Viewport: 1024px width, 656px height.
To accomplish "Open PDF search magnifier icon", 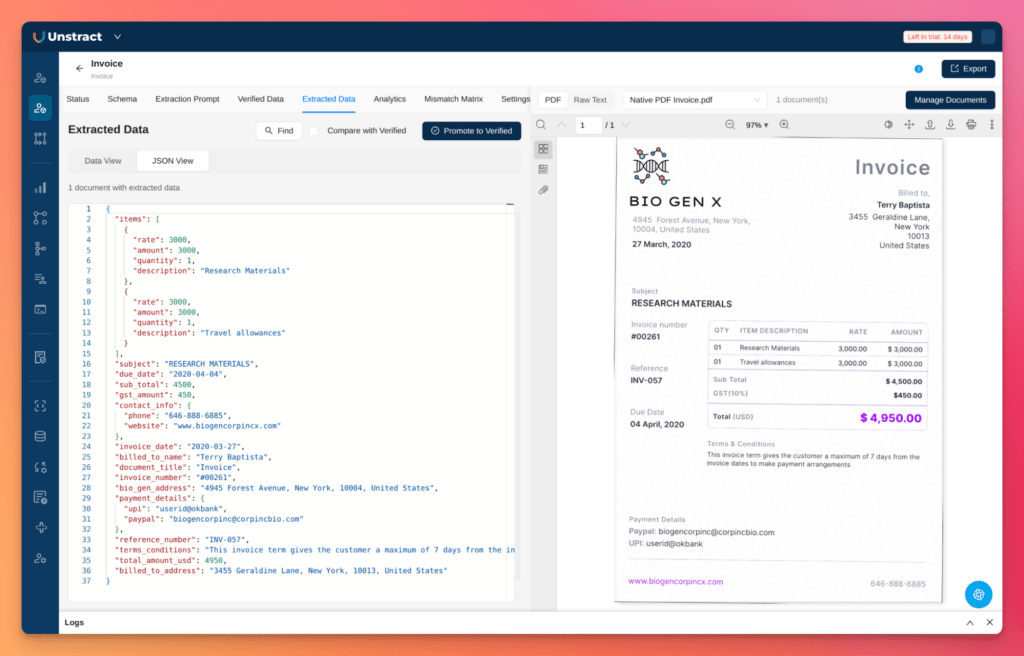I will (541, 125).
